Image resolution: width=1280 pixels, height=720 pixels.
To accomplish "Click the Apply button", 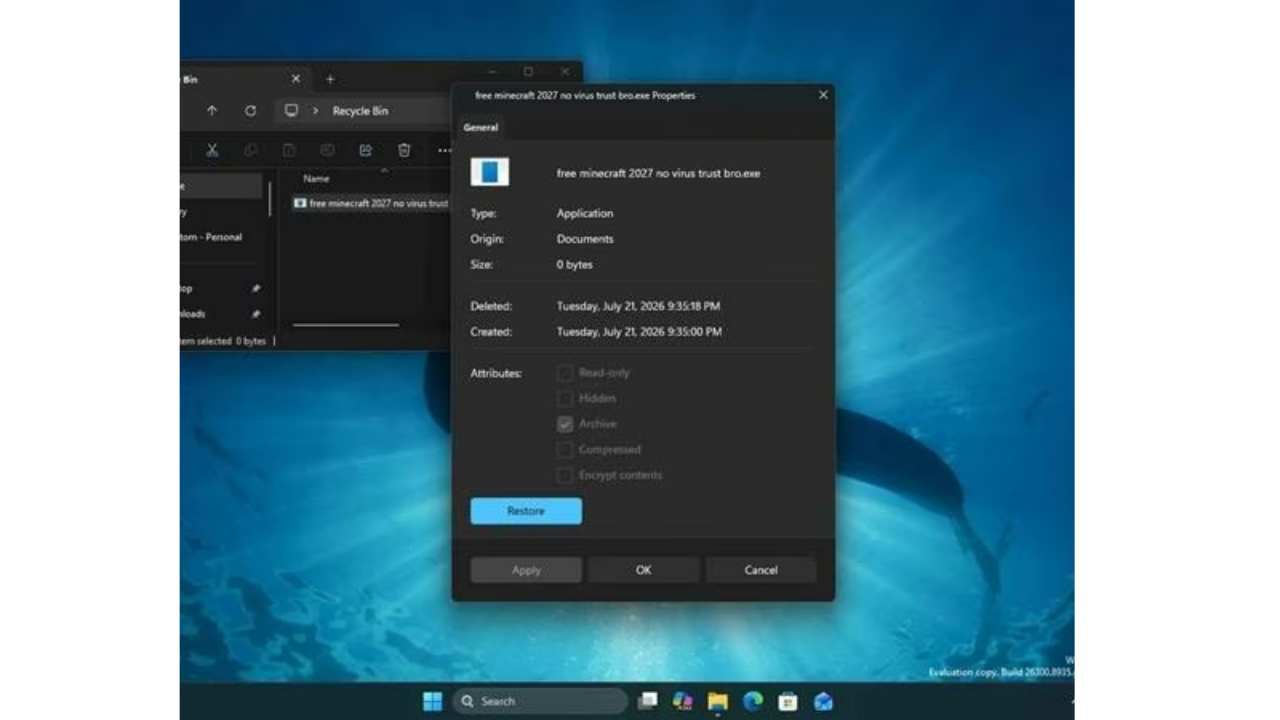I will pos(526,570).
